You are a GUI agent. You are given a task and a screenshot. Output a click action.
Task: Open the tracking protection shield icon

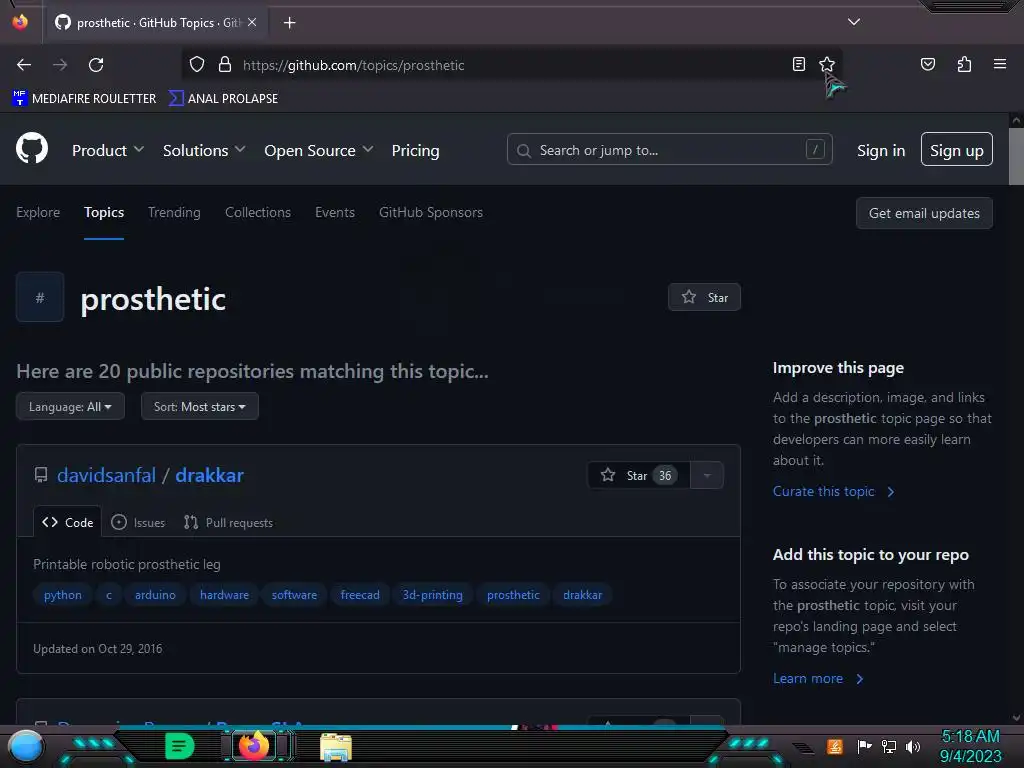click(x=197, y=65)
